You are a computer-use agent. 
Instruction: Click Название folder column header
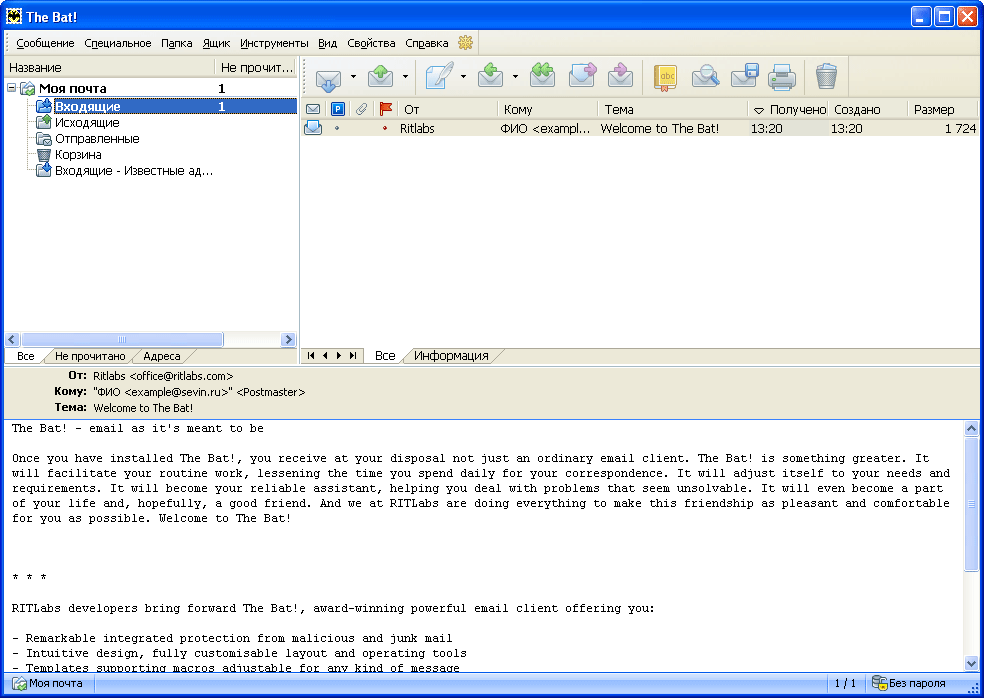click(x=110, y=67)
